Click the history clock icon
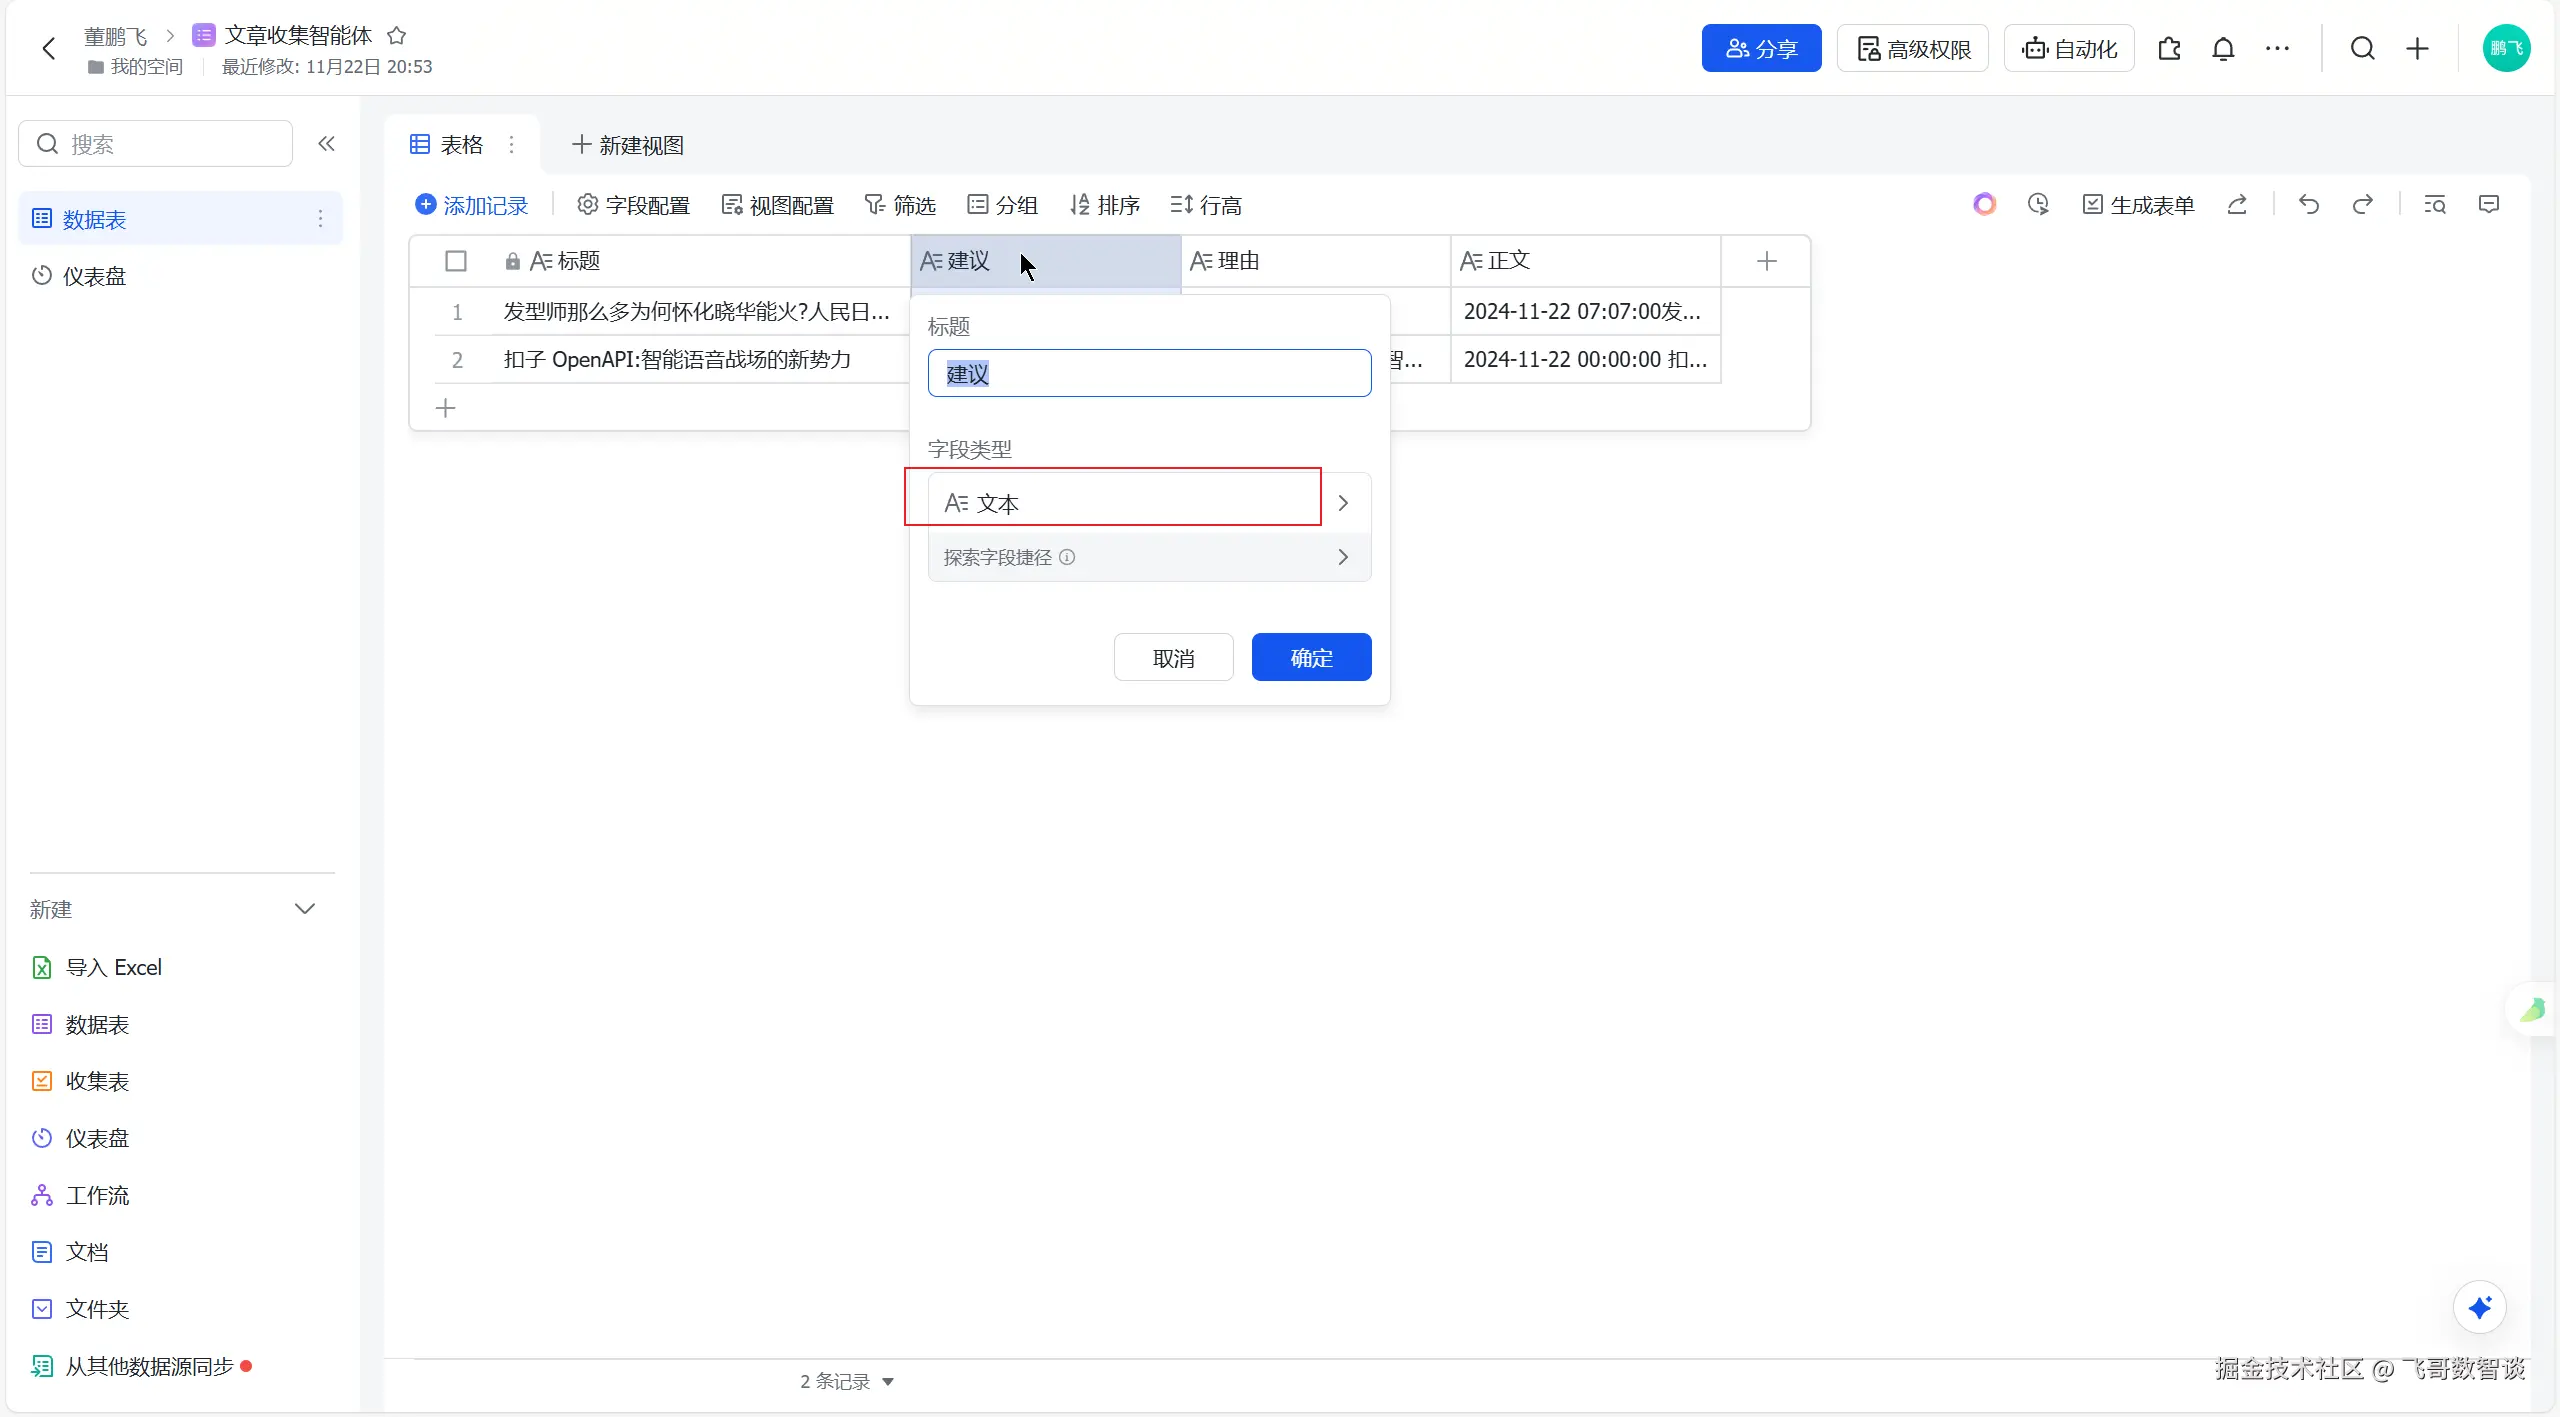The image size is (2560, 1417). click(x=2038, y=205)
